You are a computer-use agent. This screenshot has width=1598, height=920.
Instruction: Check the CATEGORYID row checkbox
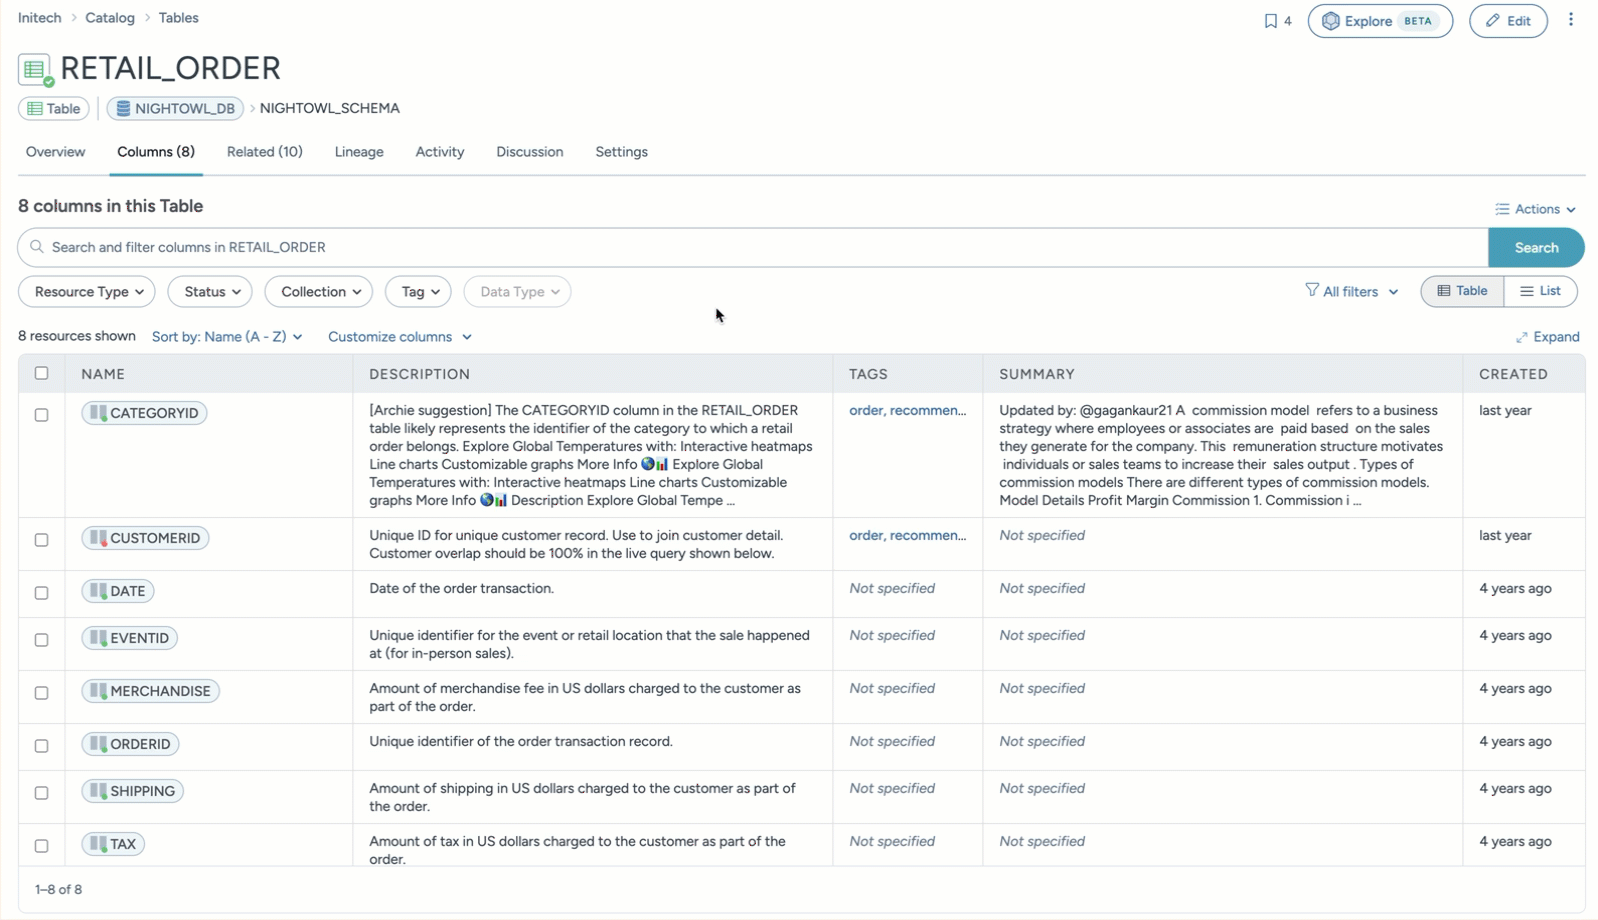(41, 414)
